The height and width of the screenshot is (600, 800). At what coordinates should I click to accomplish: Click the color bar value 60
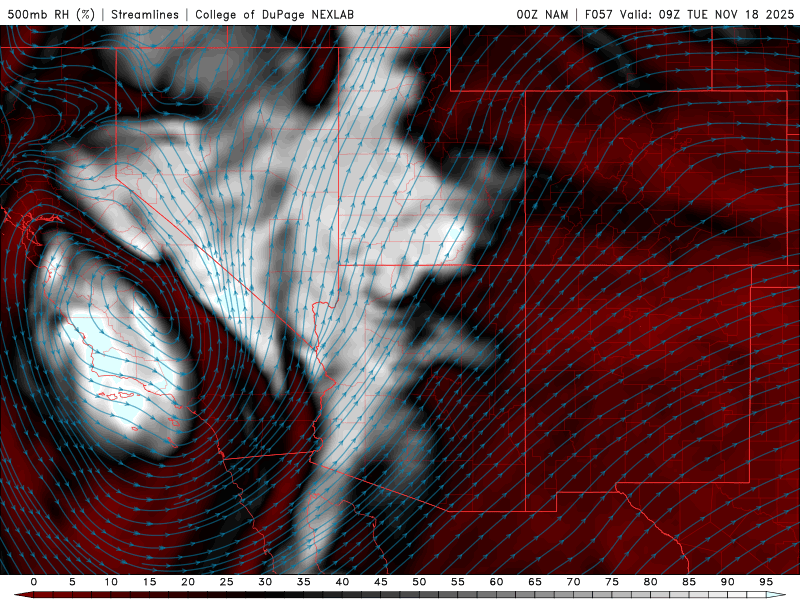tap(496, 582)
